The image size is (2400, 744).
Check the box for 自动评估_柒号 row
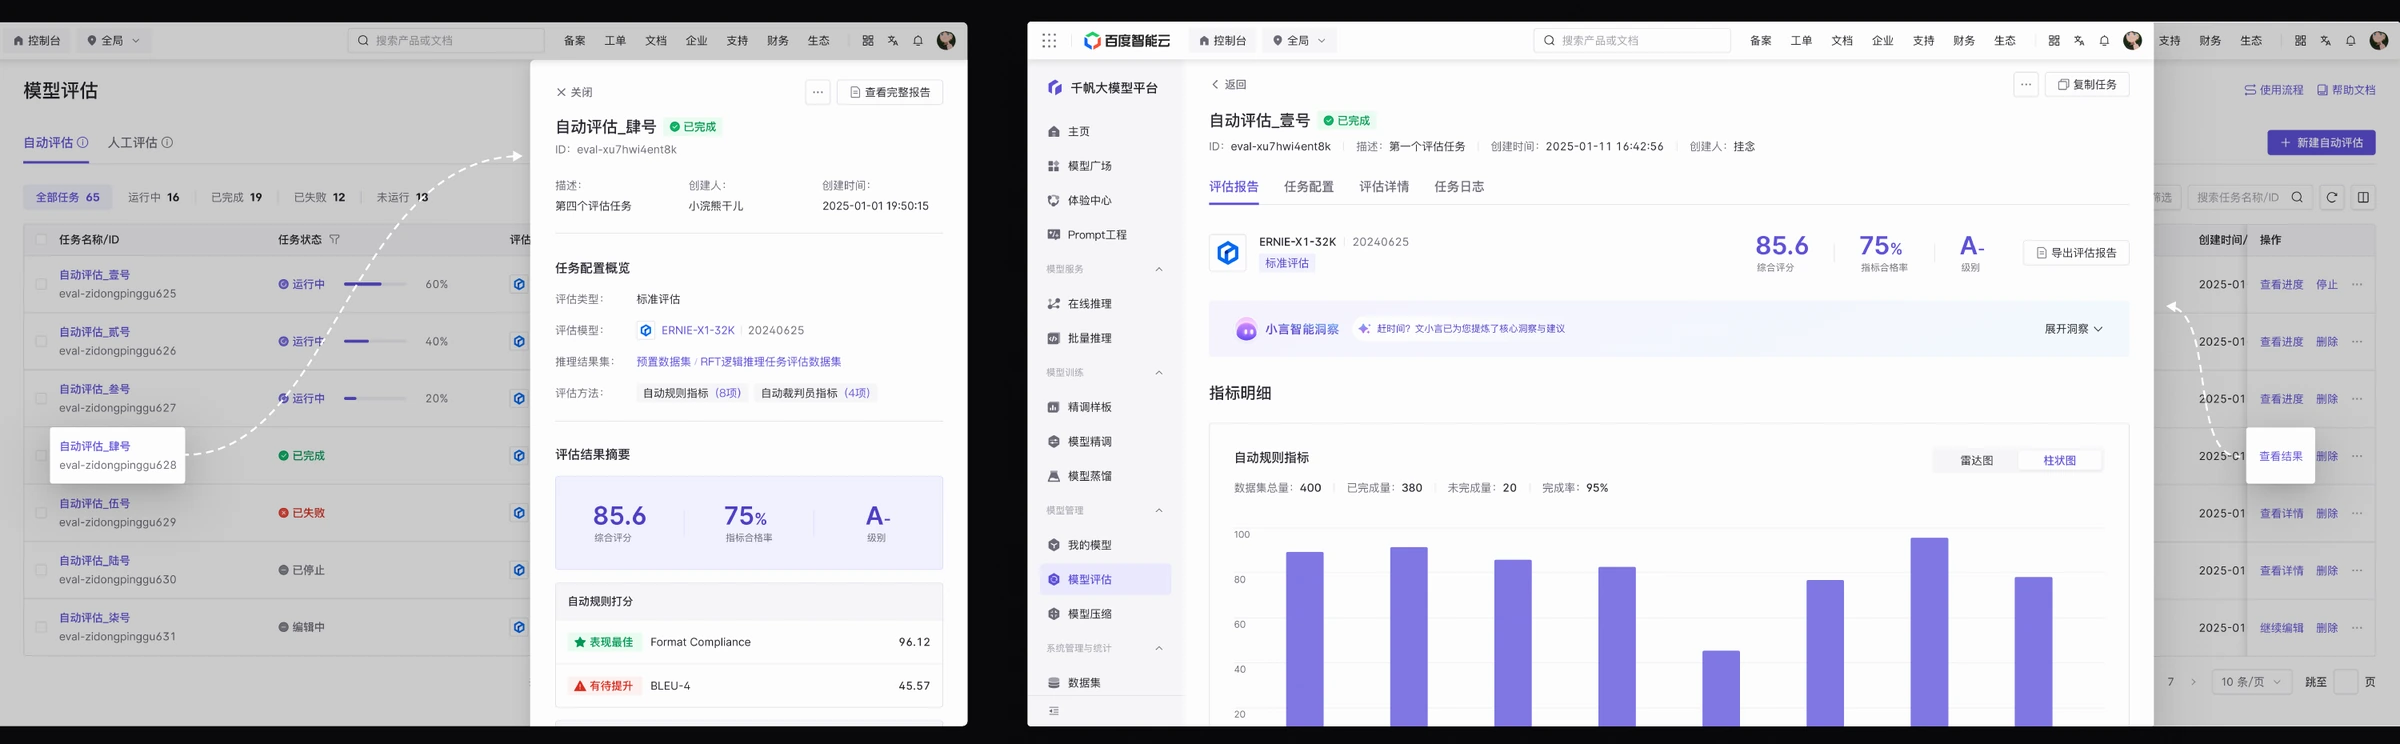41,627
